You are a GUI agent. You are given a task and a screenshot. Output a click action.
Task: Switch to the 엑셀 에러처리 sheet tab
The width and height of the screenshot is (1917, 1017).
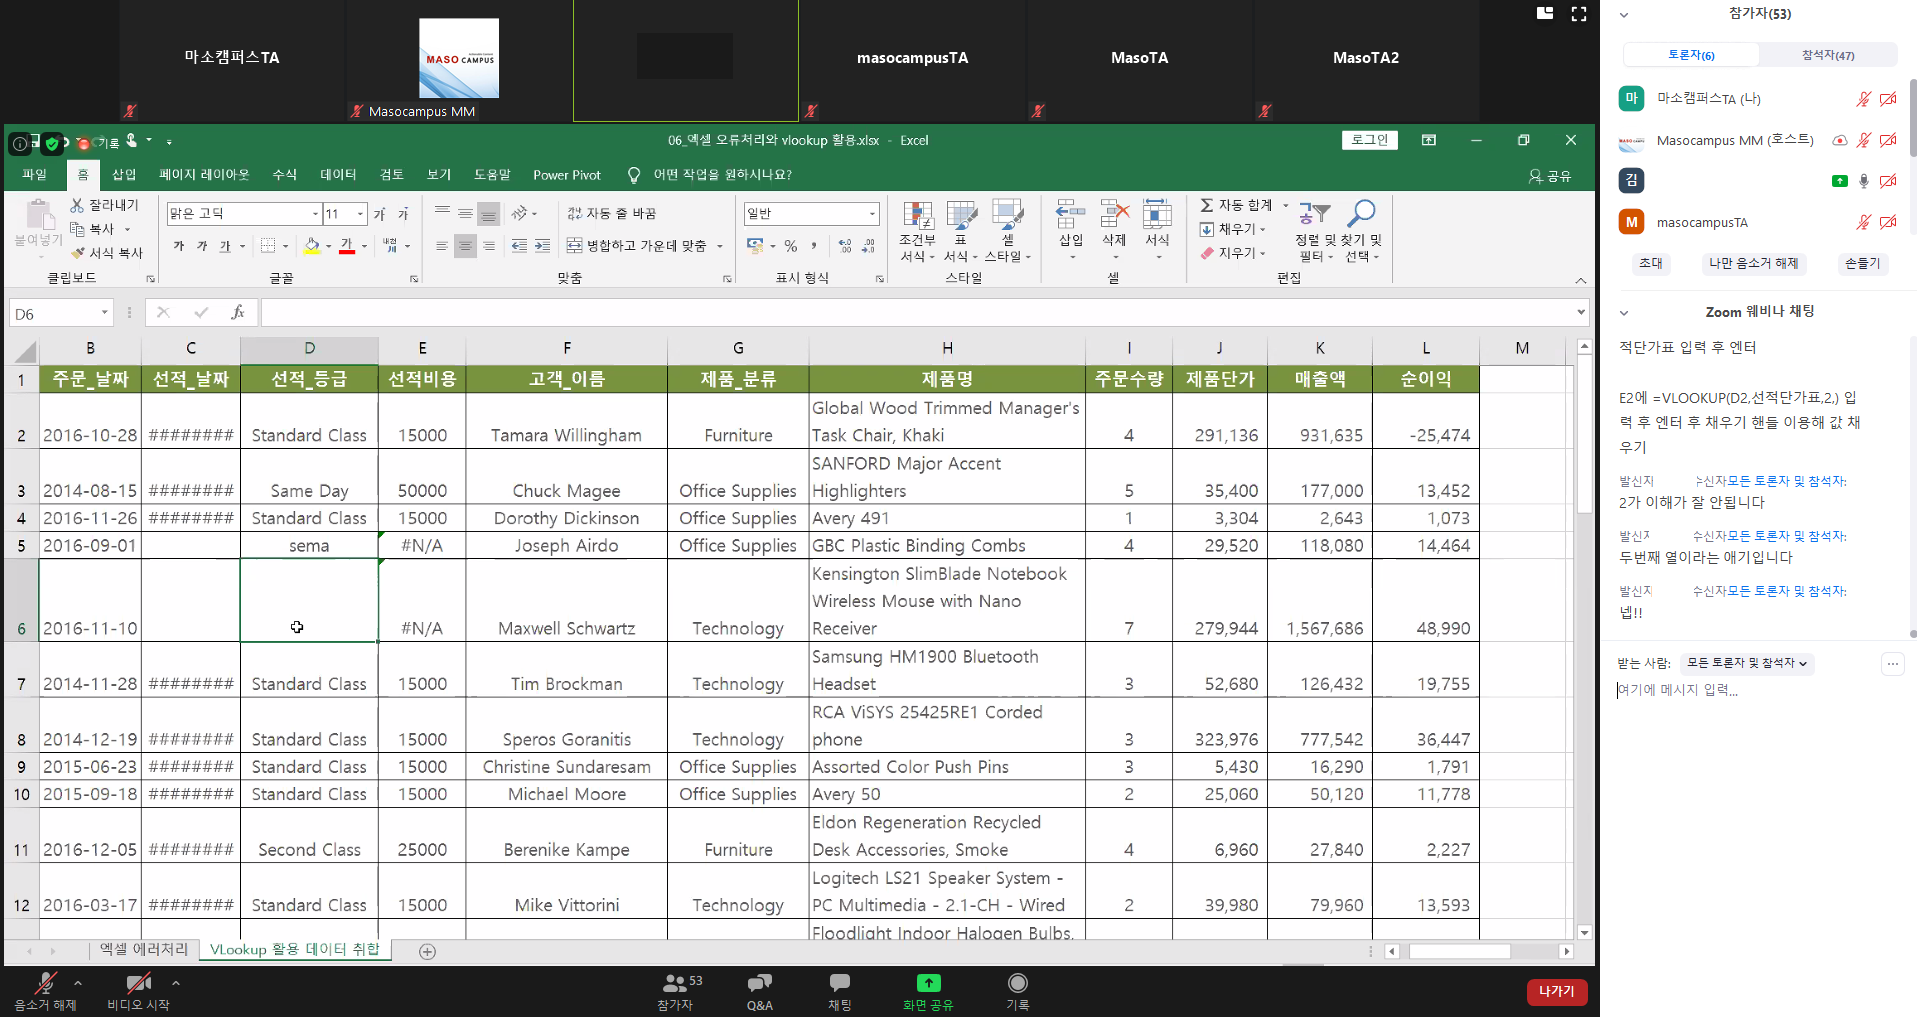point(143,949)
